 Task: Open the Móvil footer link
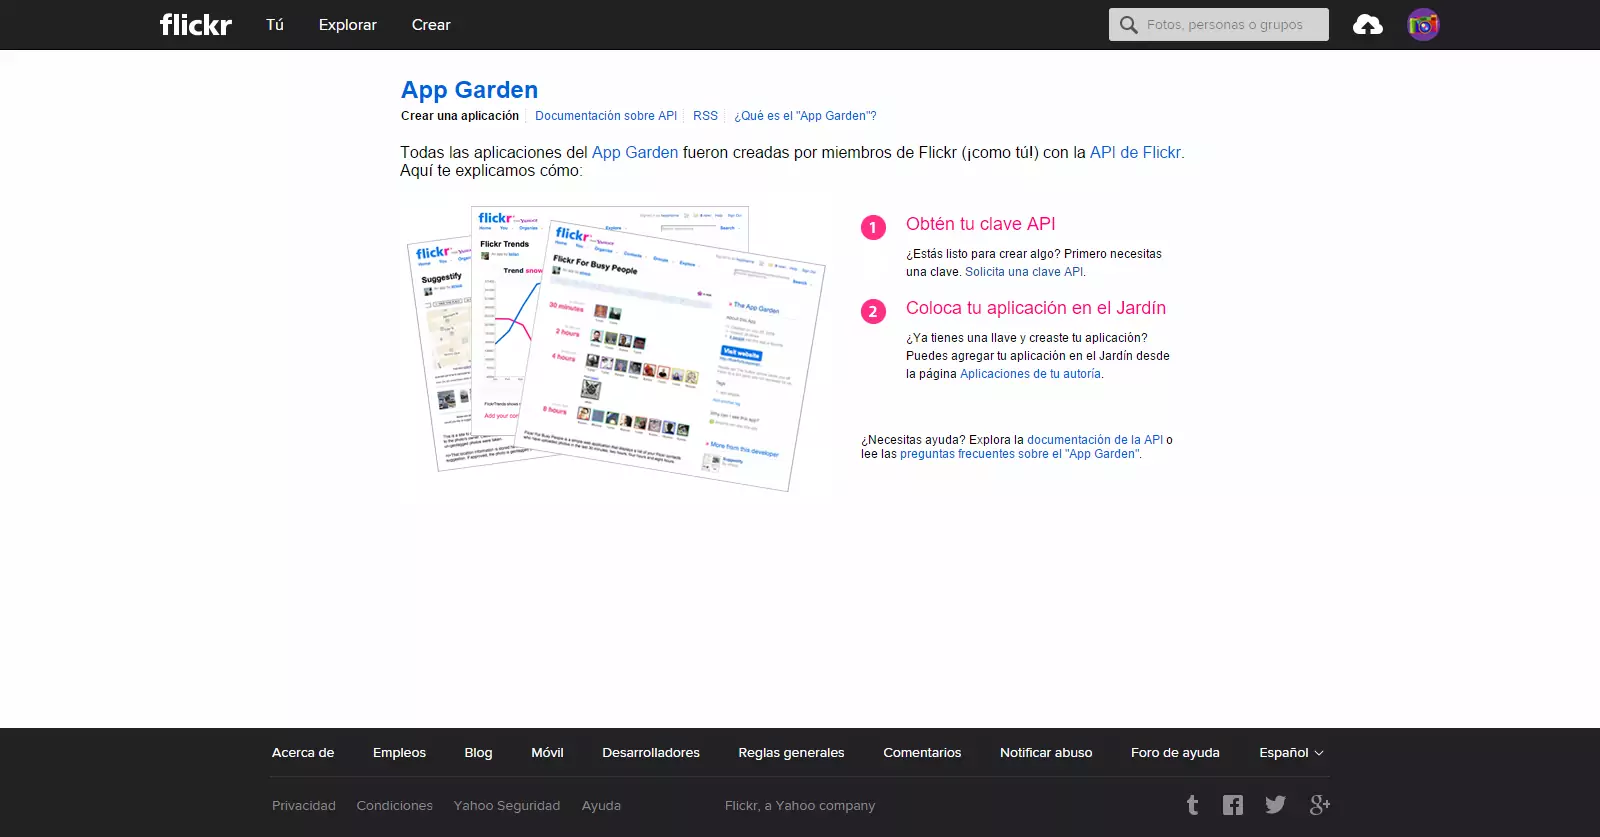(x=547, y=753)
